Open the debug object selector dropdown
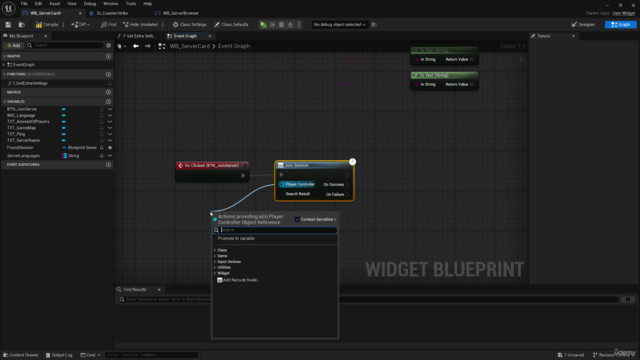Viewport: 640px width, 360px height. coord(339,24)
